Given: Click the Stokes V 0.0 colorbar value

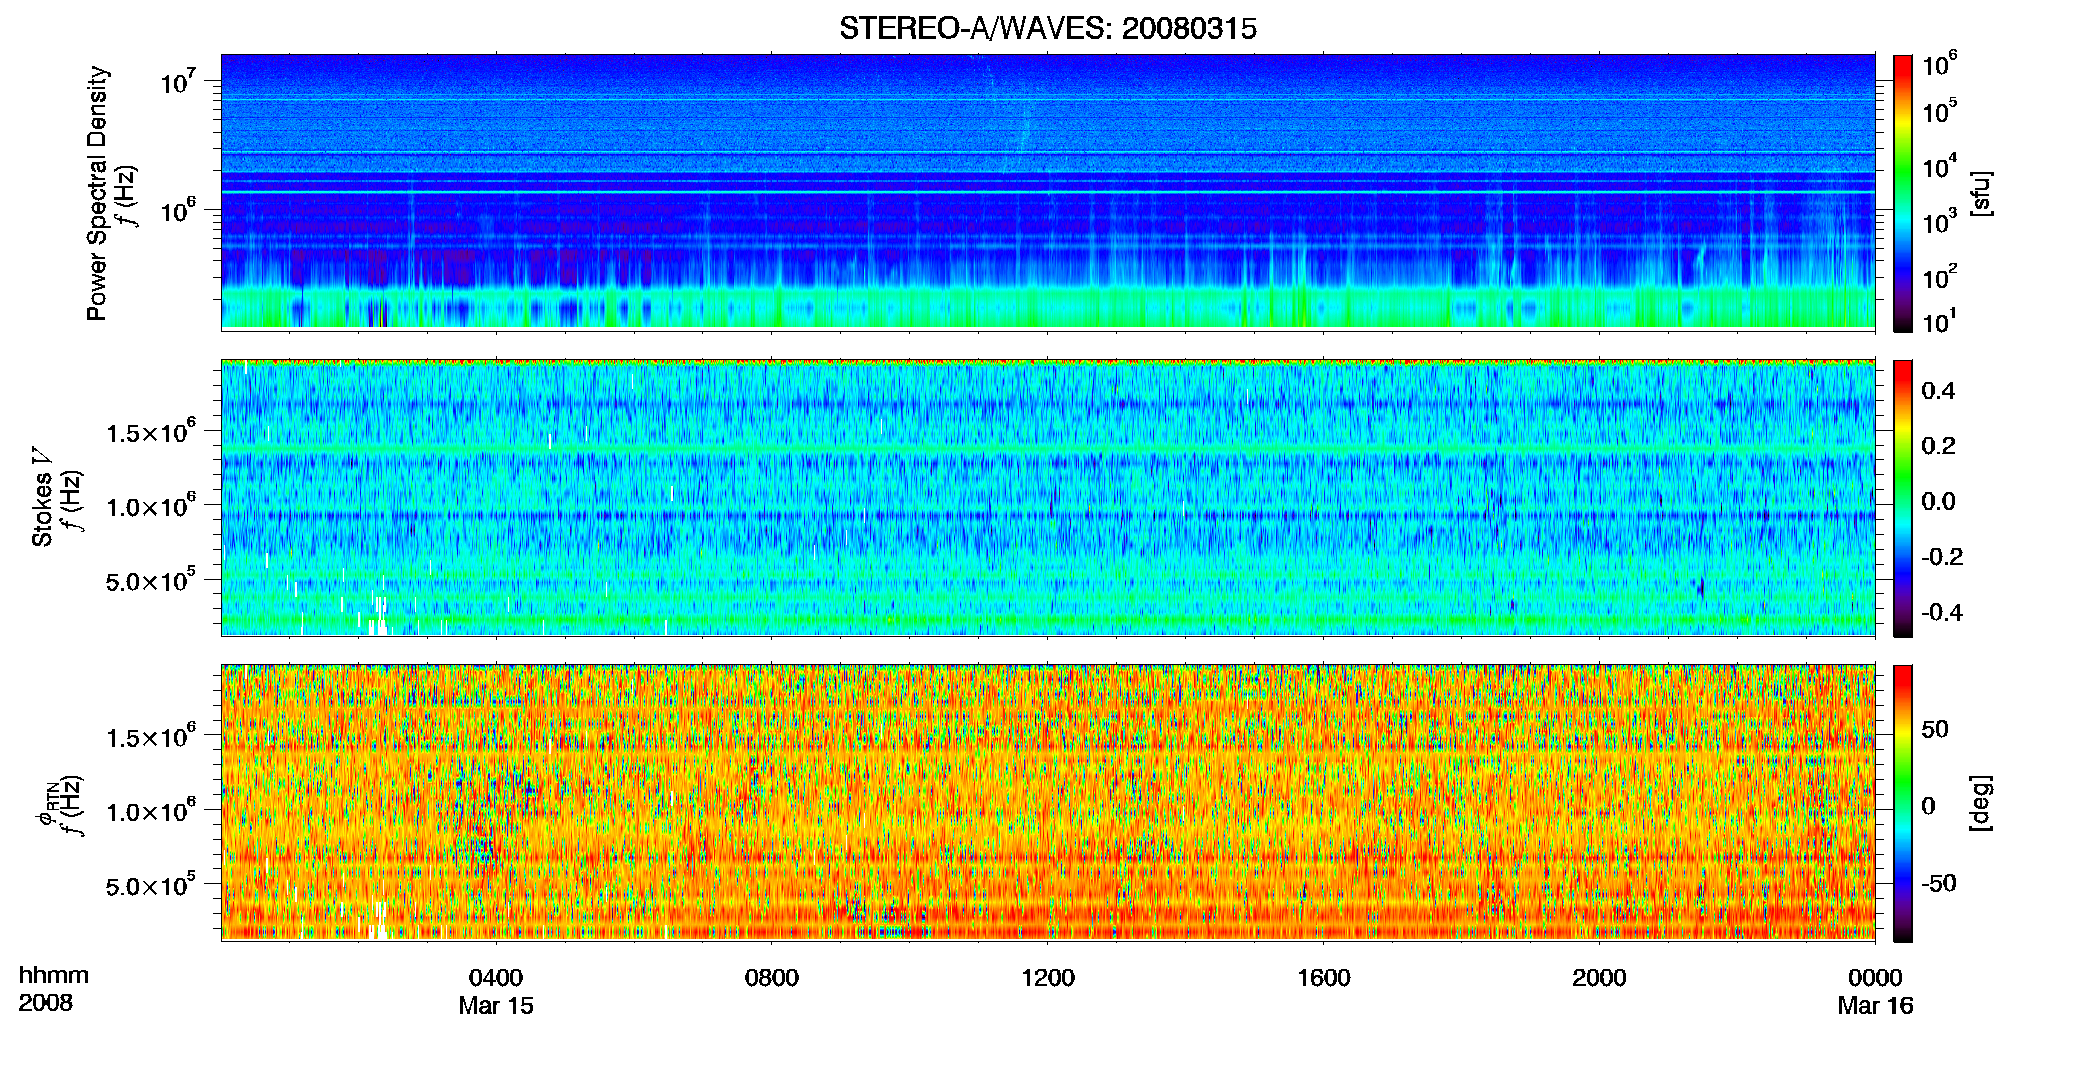Looking at the screenshot, I should tap(1938, 501).
